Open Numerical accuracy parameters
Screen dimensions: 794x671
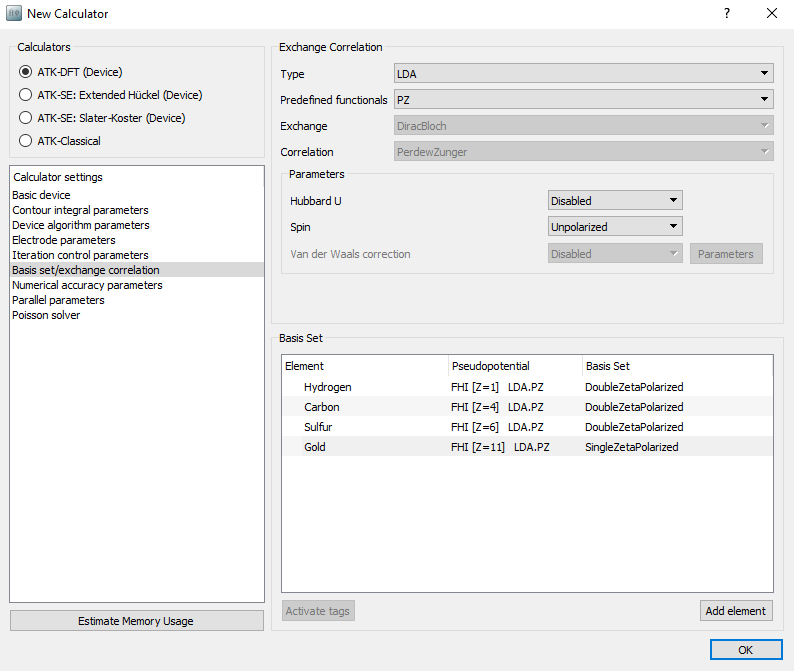(x=137, y=285)
